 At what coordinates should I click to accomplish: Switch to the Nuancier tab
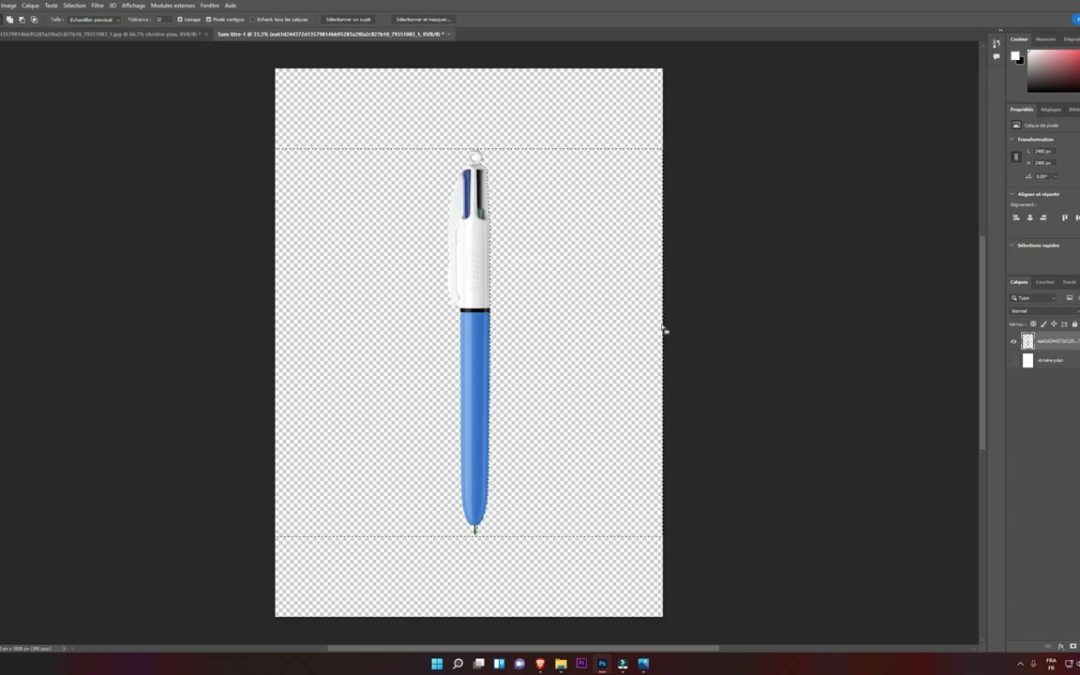click(1045, 39)
